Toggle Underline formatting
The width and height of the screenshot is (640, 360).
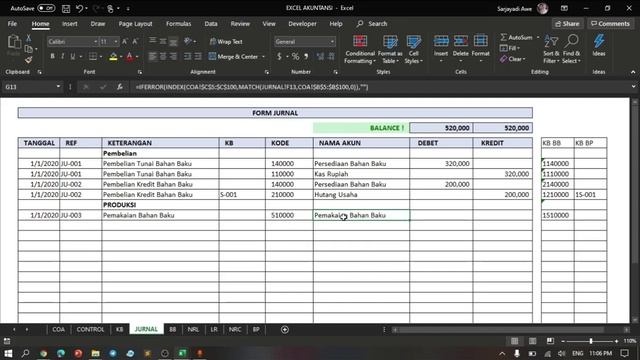click(x=73, y=56)
